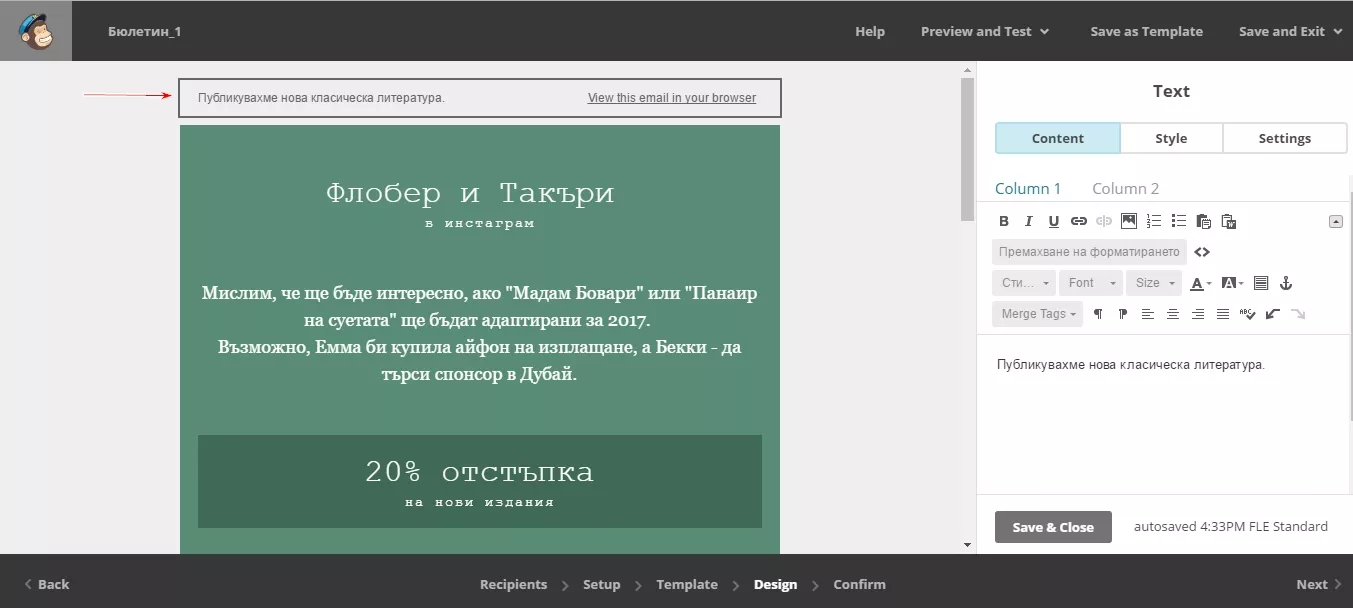
Task: Select the 20% отстъпка block
Action: 480,481
